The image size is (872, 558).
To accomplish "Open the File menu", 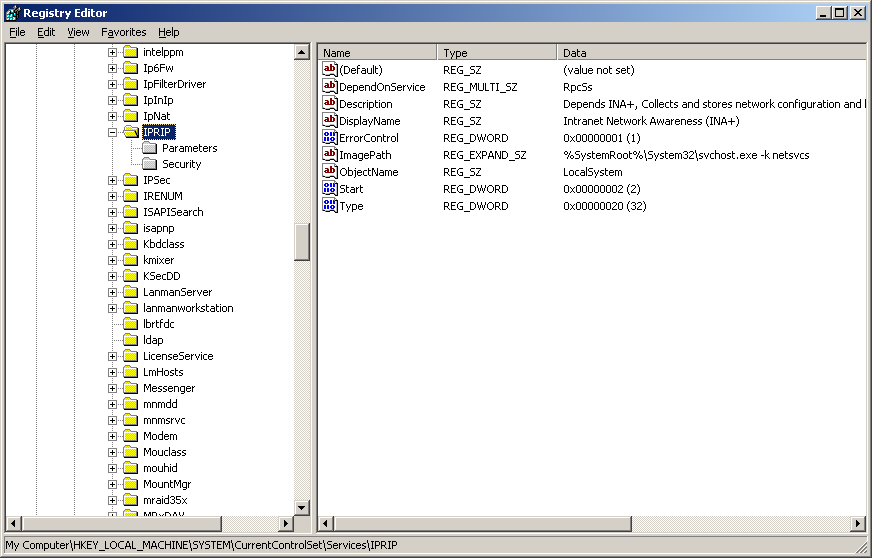I will [x=17, y=32].
